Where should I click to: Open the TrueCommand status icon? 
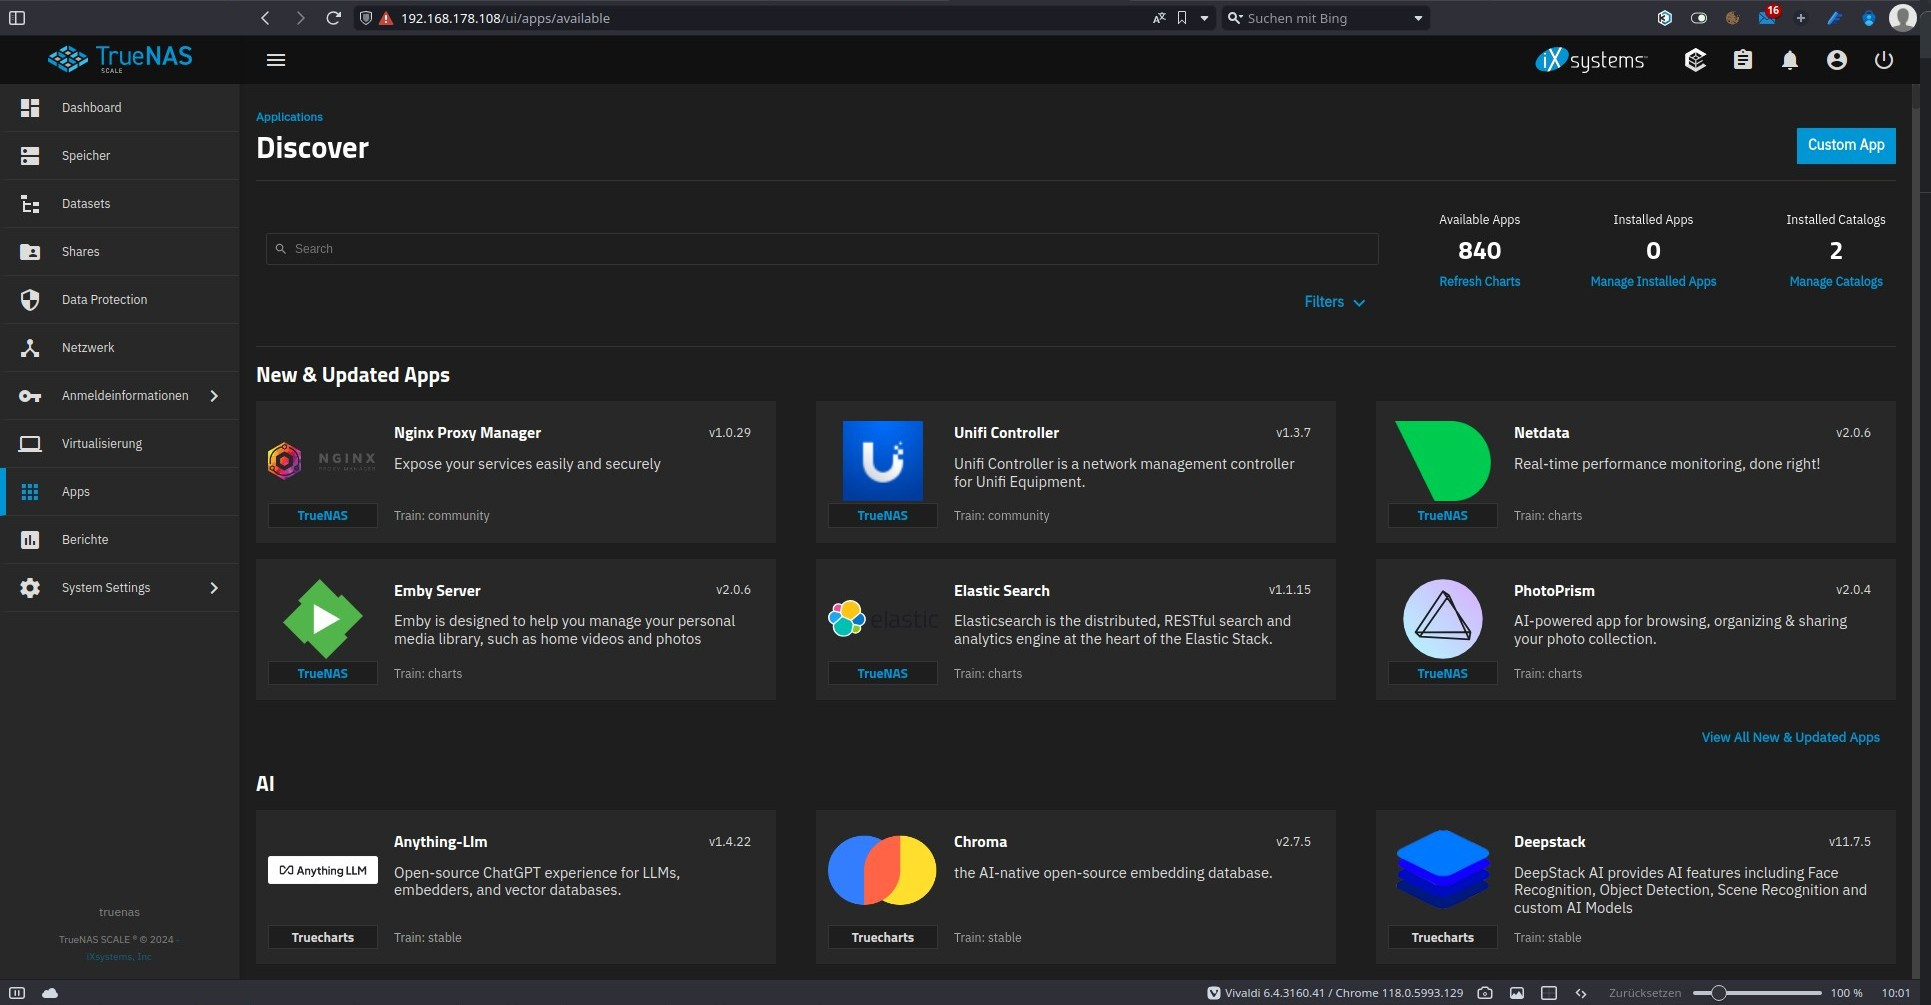coord(1695,60)
